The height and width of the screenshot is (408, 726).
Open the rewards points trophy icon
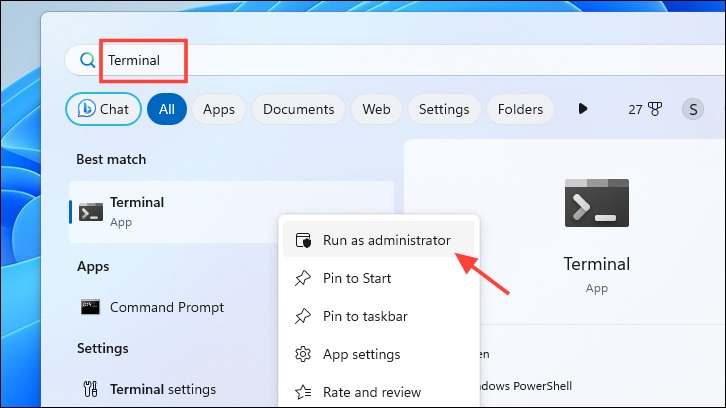[x=655, y=109]
